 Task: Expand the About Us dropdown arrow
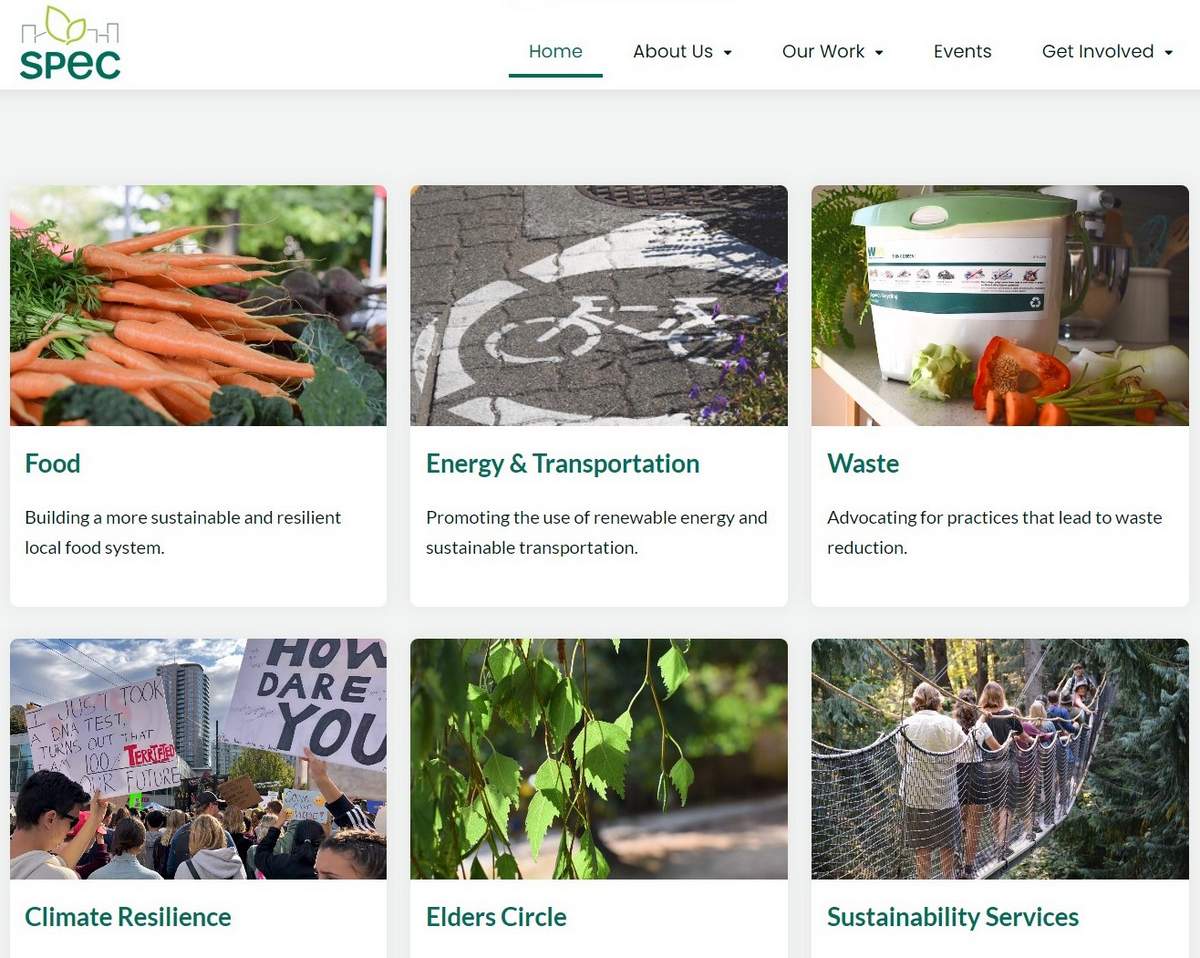tap(728, 52)
